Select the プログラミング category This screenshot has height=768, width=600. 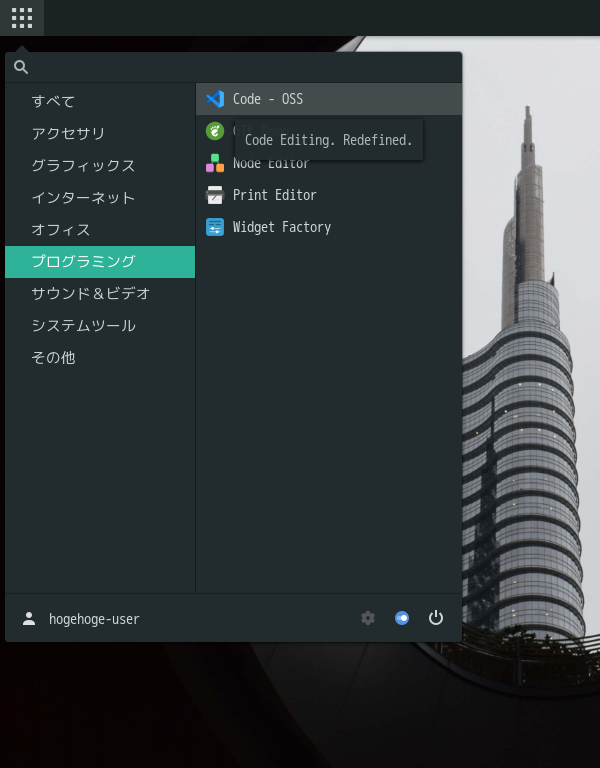point(100,262)
